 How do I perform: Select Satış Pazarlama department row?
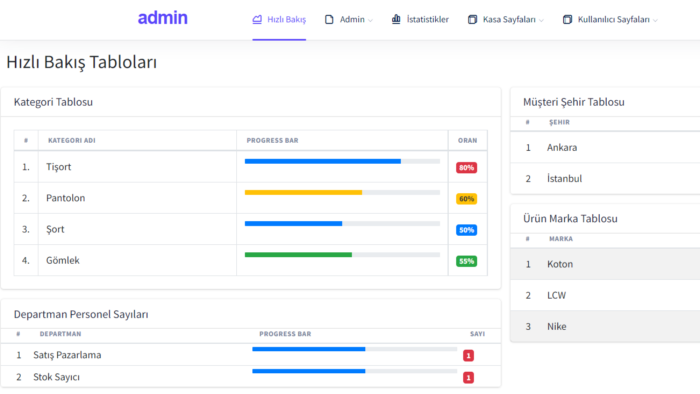pos(250,355)
